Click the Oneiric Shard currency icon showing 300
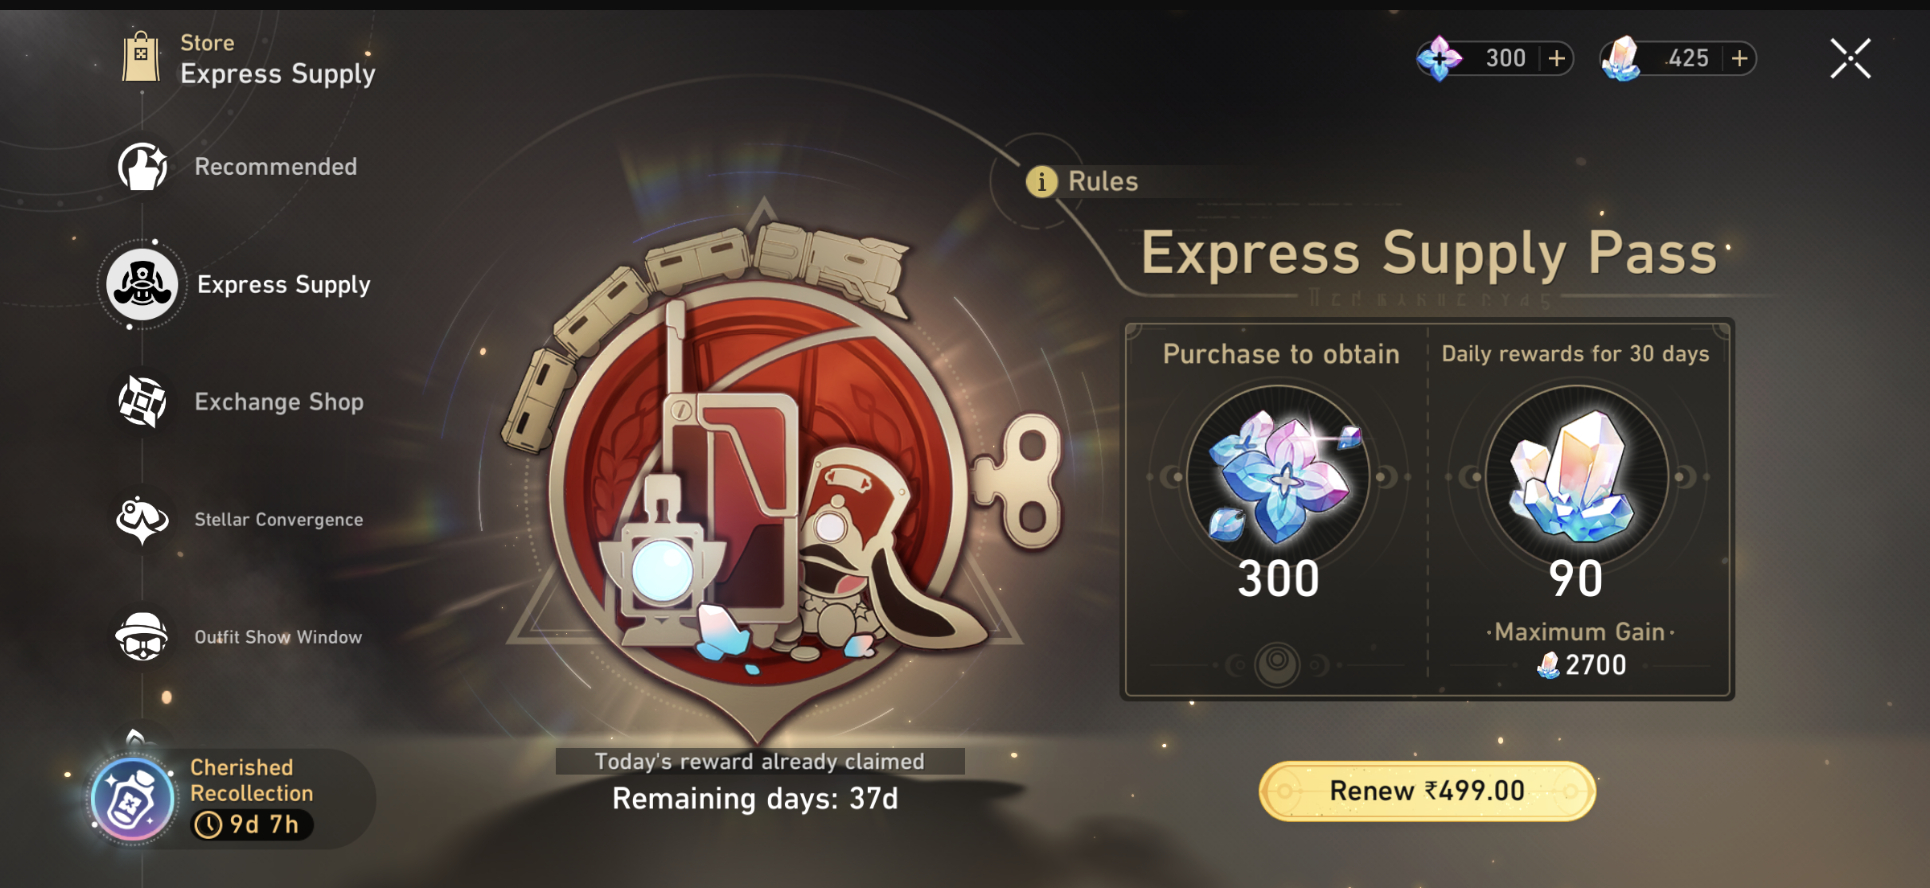 pos(1440,58)
